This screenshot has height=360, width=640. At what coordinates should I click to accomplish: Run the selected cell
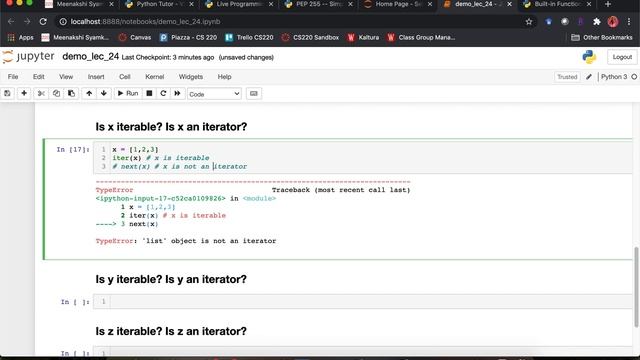tap(128, 93)
